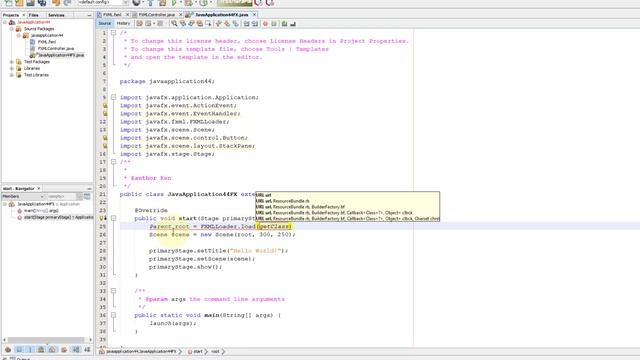Image resolution: width=640 pixels, height=360 pixels.
Task: Switch to the Source view button
Action: [x=104, y=24]
